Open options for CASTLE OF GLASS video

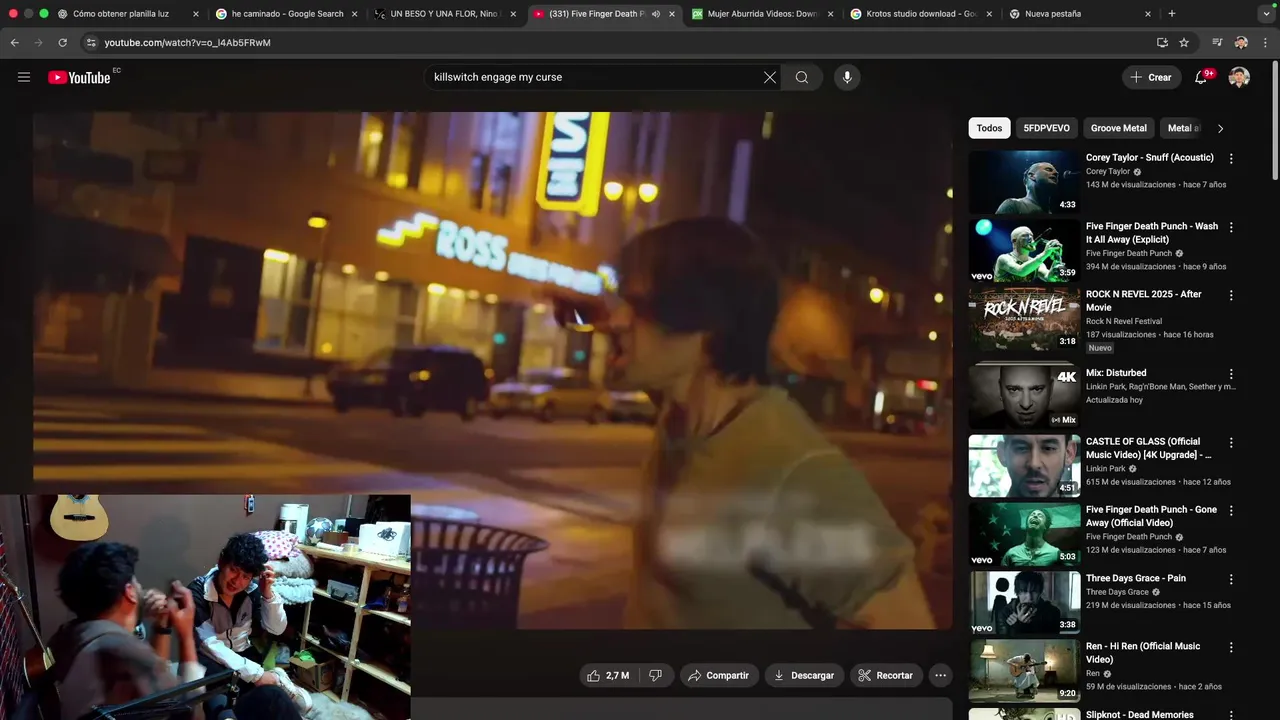point(1231,442)
